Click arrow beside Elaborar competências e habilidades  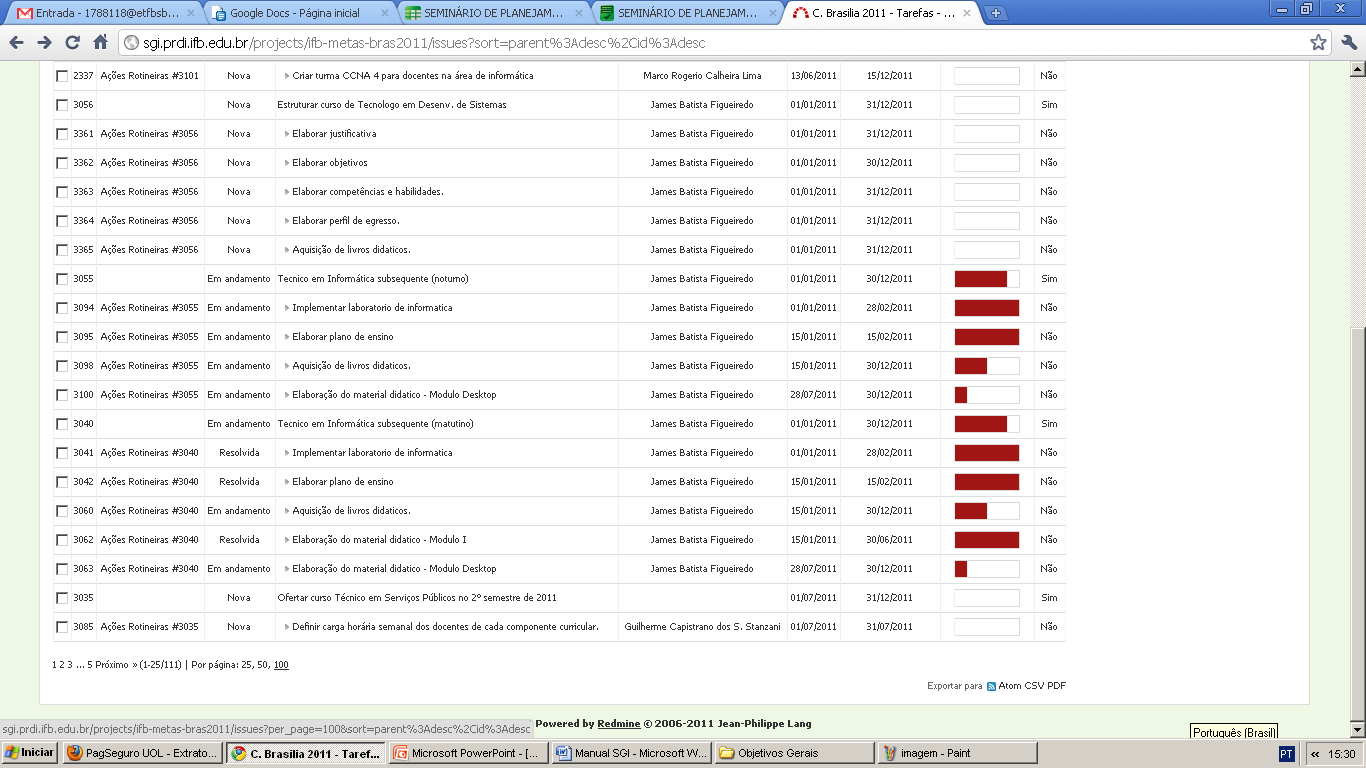286,192
